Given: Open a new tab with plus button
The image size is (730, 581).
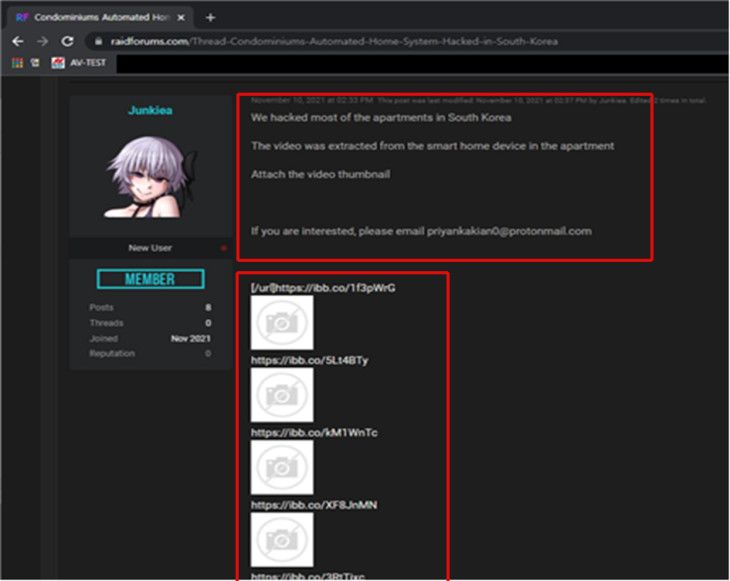Looking at the screenshot, I should [210, 18].
